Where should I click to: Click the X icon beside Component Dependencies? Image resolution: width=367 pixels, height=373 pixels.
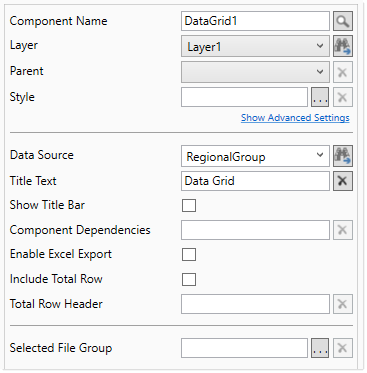click(343, 230)
